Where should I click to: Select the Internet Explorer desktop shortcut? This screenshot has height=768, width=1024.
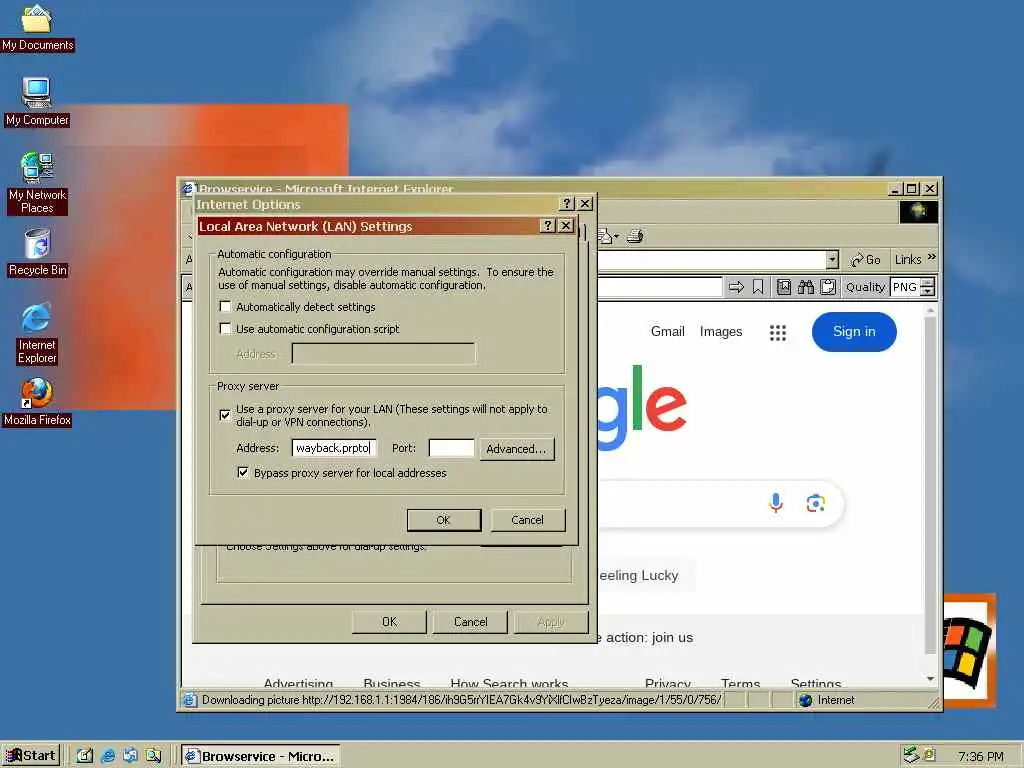click(37, 333)
